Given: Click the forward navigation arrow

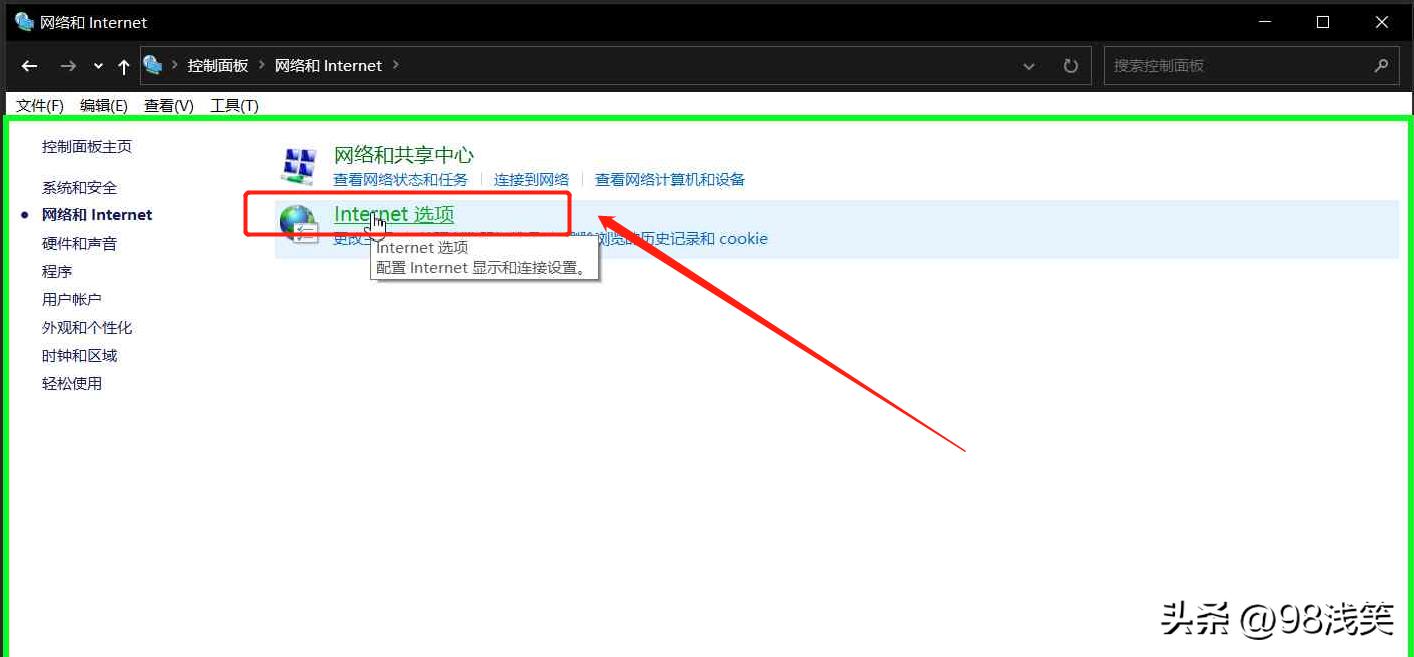Looking at the screenshot, I should (x=67, y=65).
